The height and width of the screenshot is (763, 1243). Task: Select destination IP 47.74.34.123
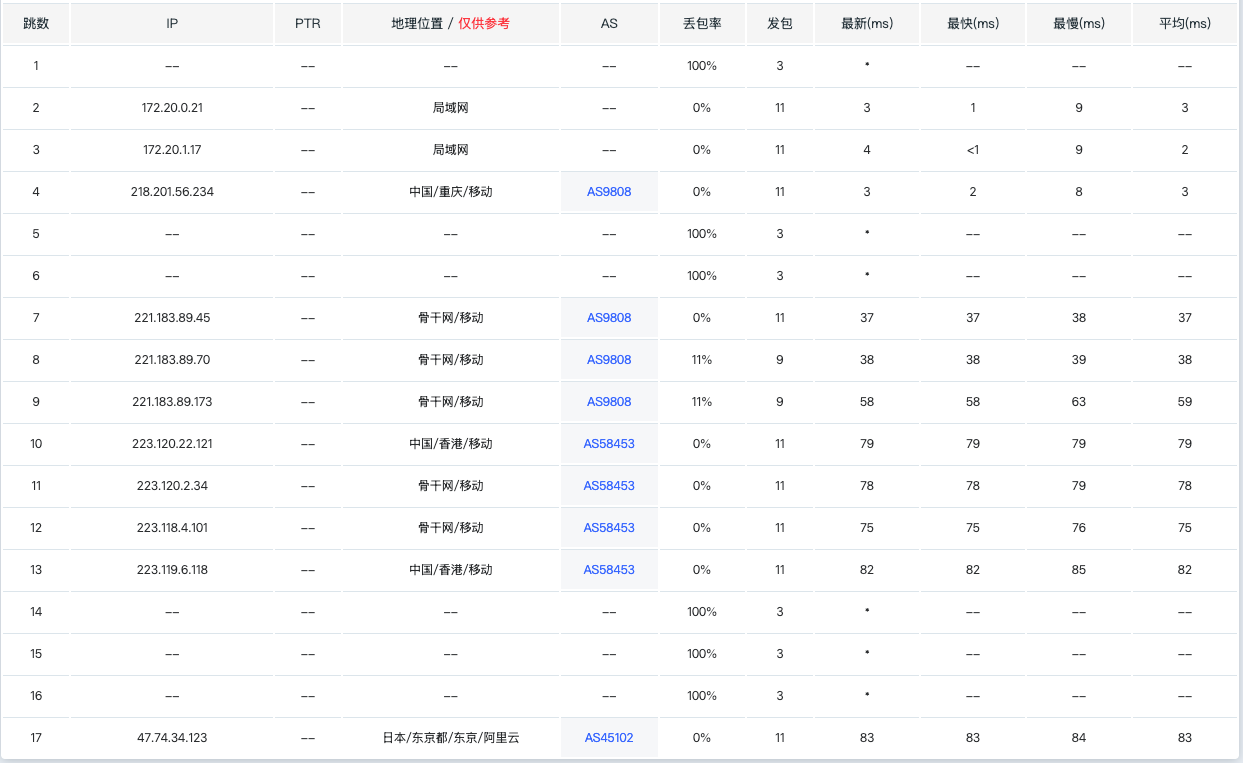(x=172, y=738)
